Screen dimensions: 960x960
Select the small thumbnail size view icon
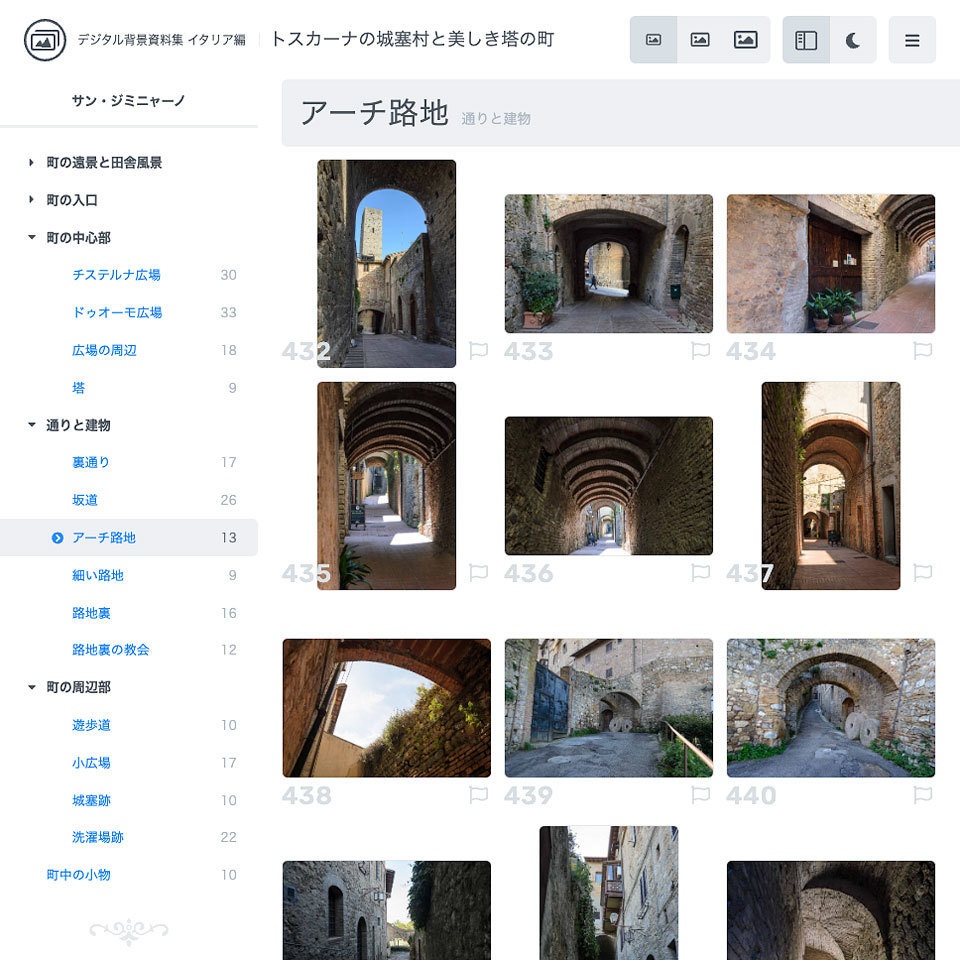(x=655, y=39)
